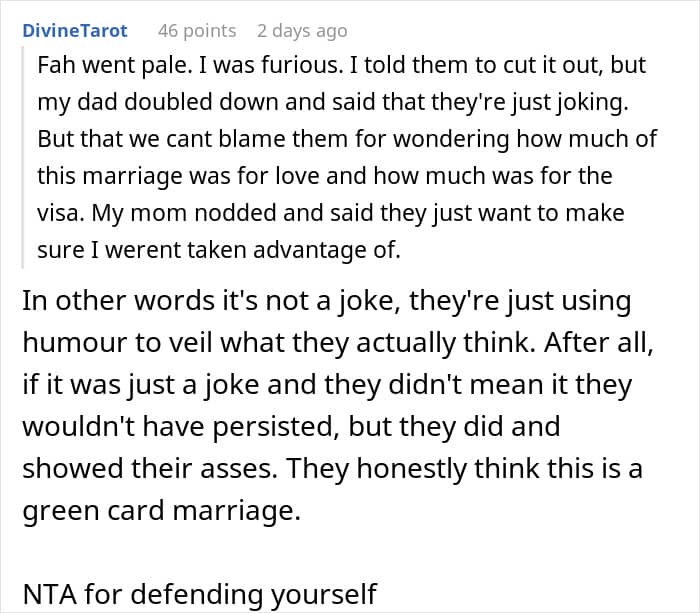The image size is (700, 613).
Task: Click the 'NTA for defending yourself' verdict line
Action: (200, 595)
